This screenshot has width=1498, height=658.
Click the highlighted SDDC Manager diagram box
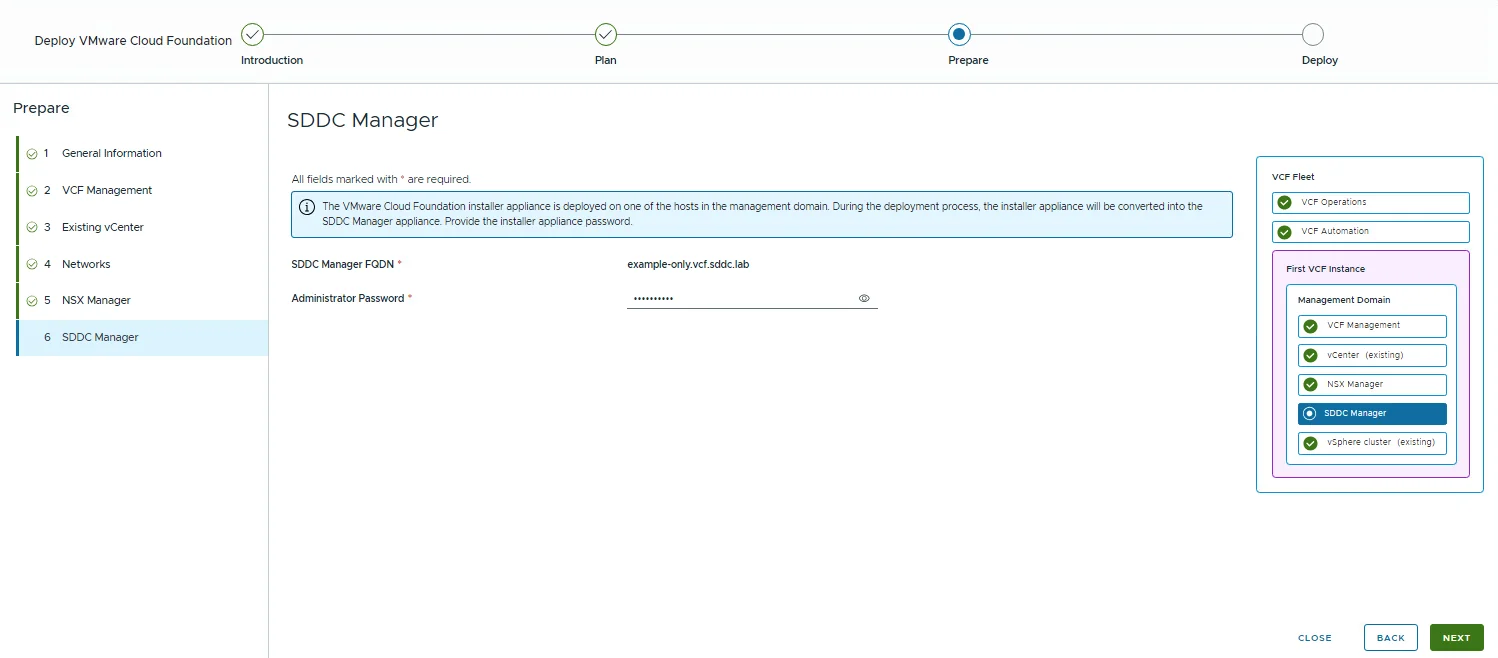(1372, 414)
